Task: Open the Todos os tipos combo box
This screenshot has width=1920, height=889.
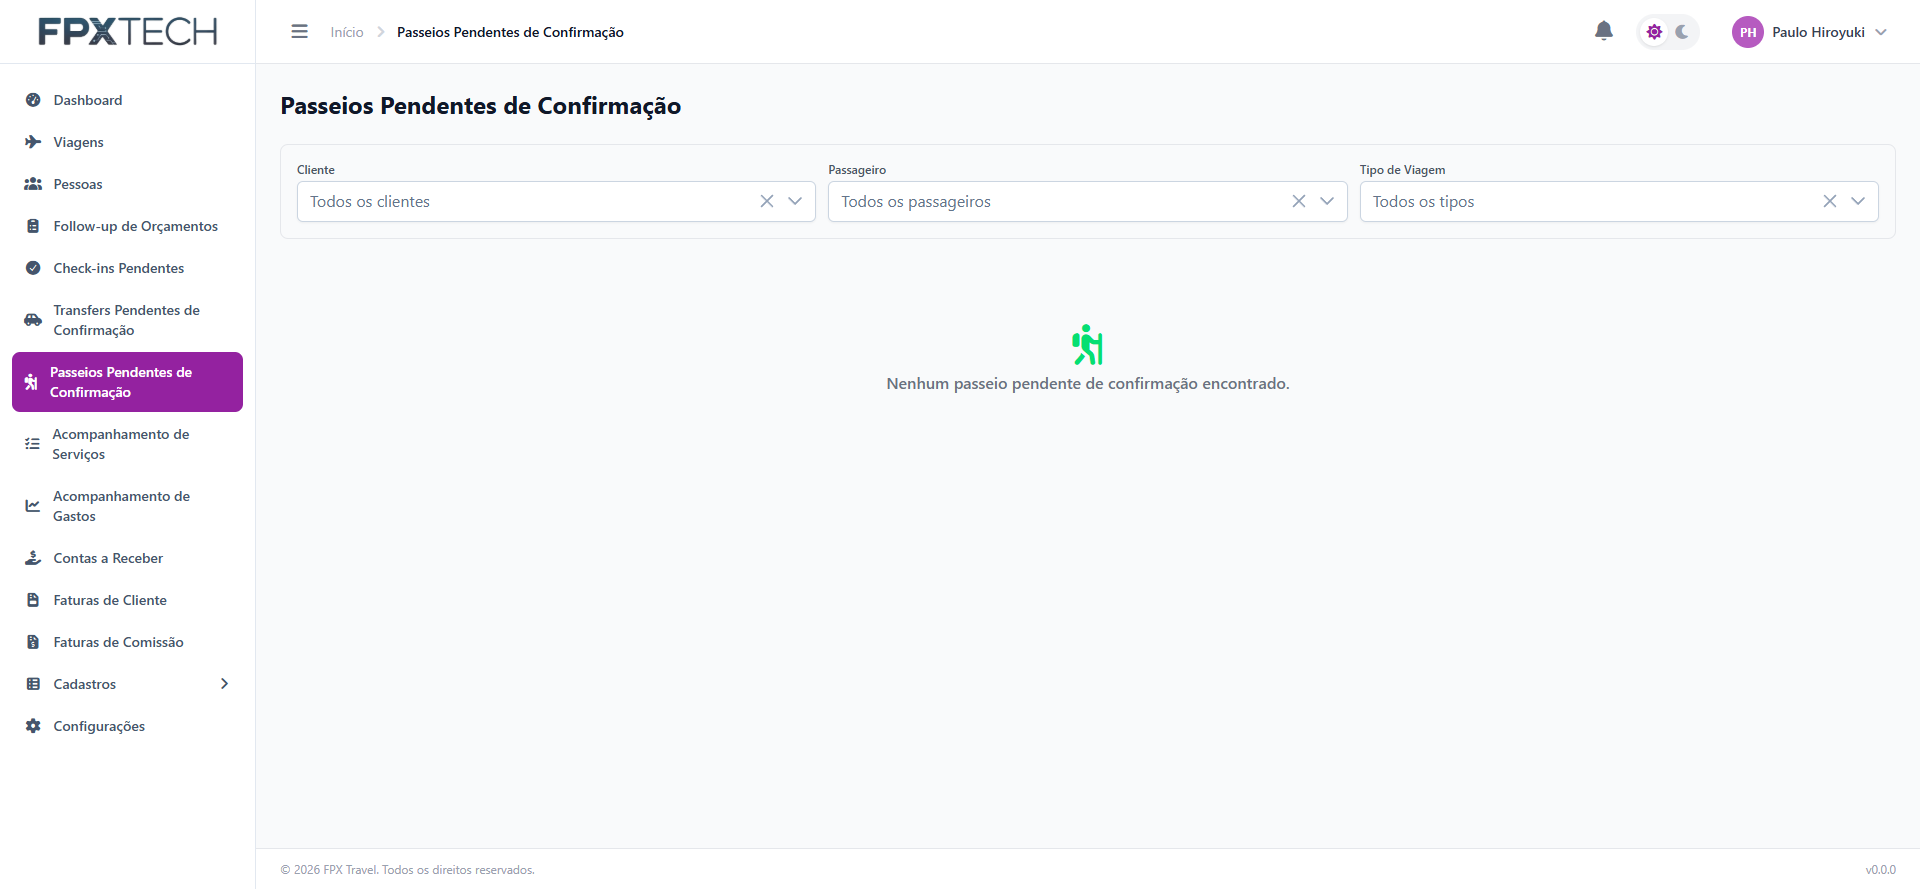Action: (1619, 201)
